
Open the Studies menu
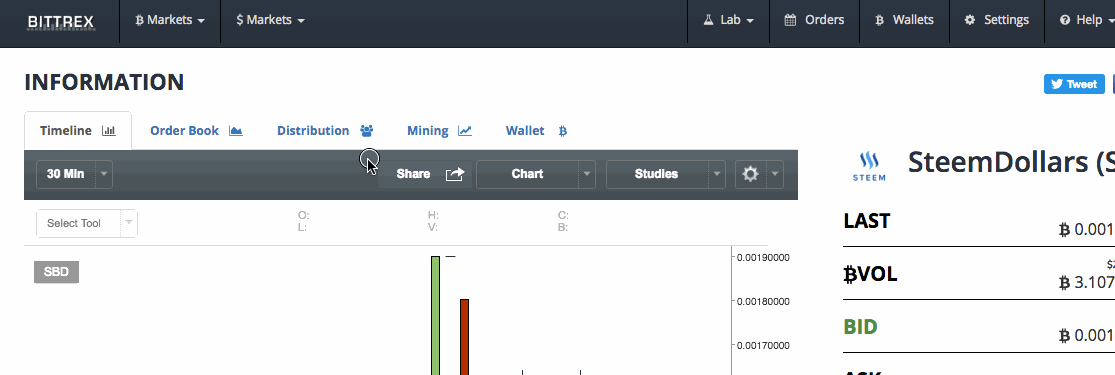(x=656, y=174)
